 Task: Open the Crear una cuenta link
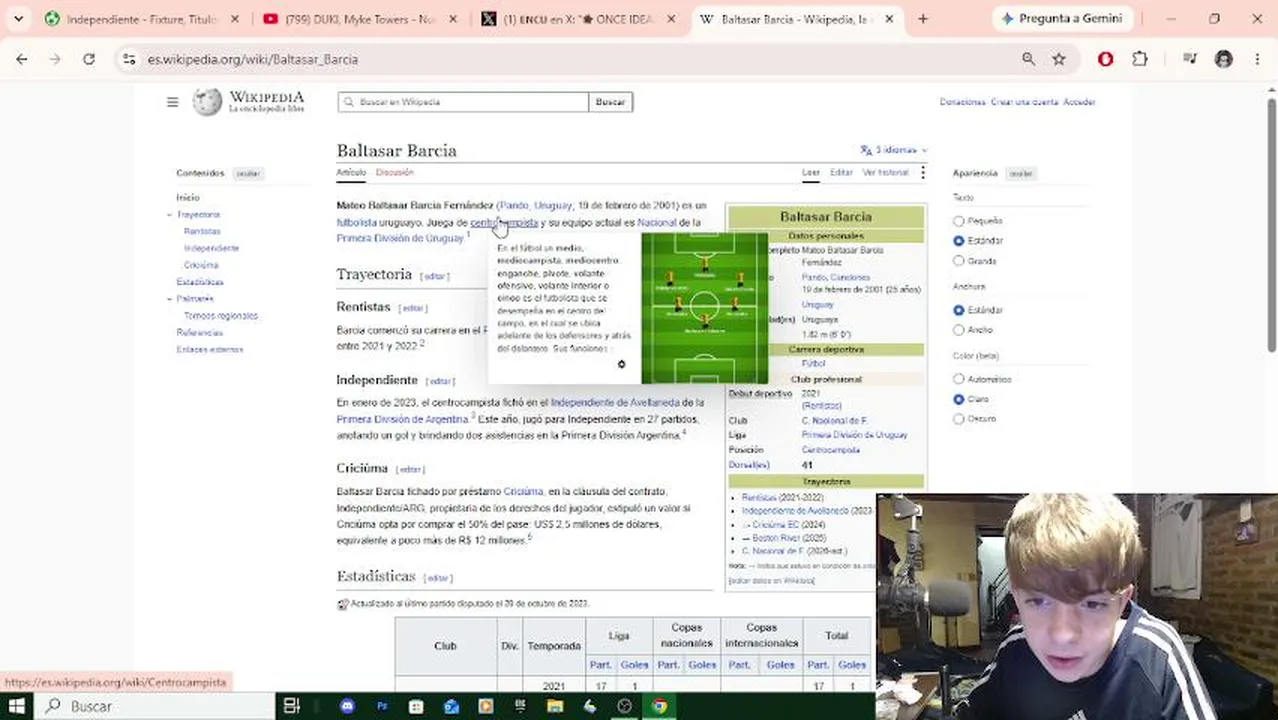[x=1024, y=102]
